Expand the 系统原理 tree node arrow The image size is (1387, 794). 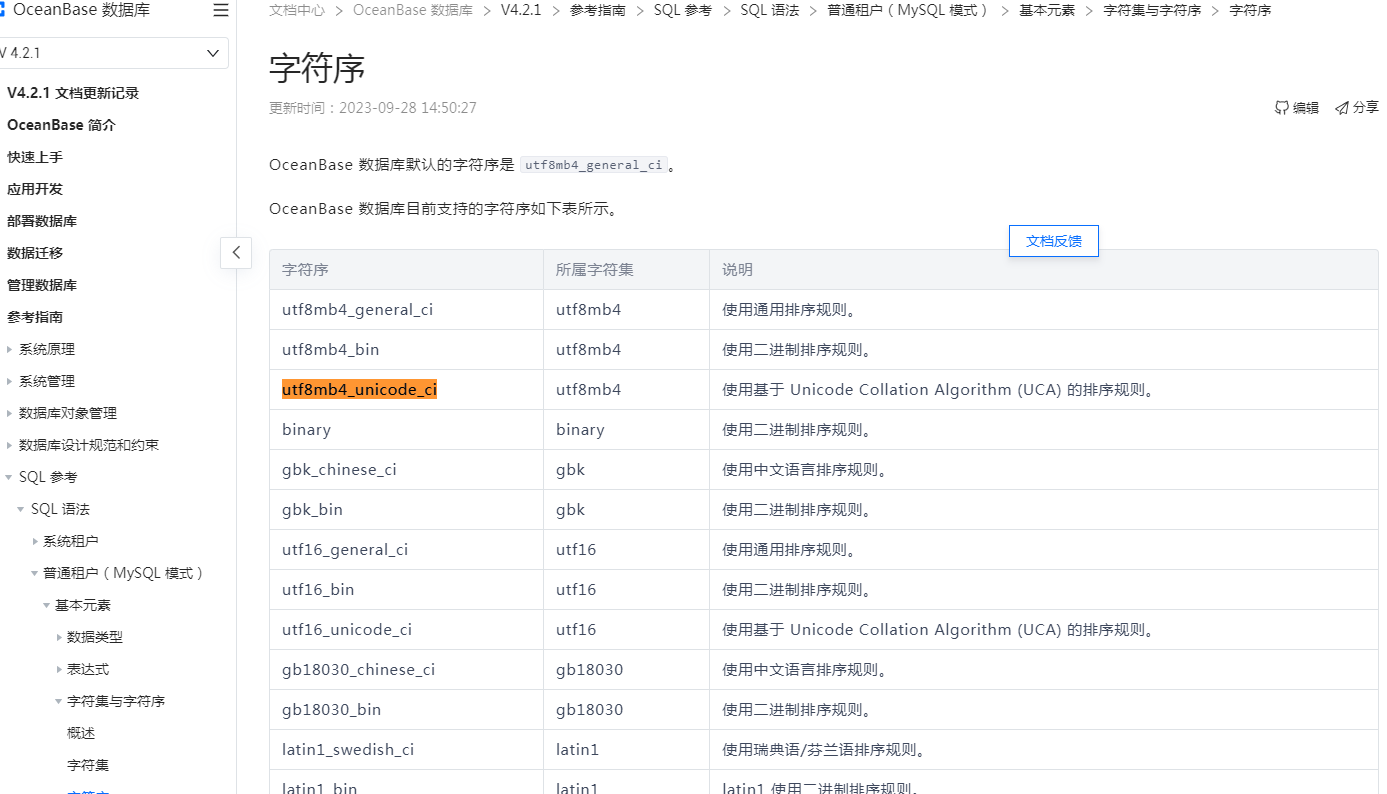[x=10, y=349]
